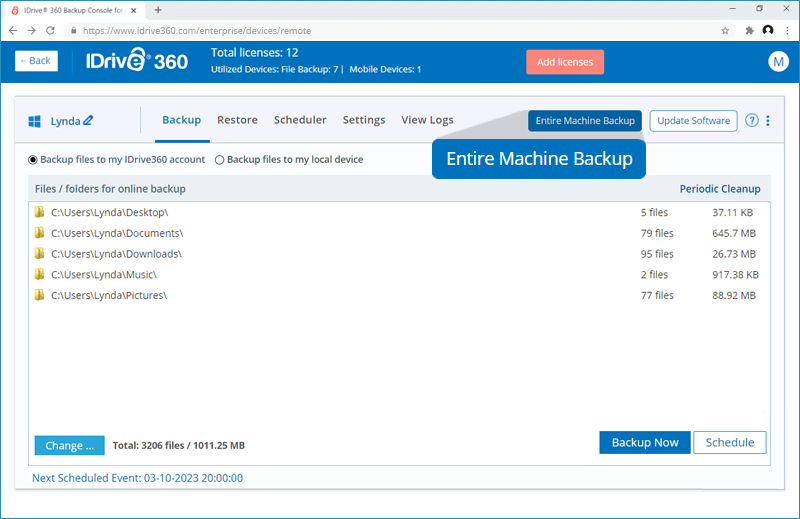Click the 645.7 MB size value
This screenshot has width=800, height=519.
[x=734, y=233]
